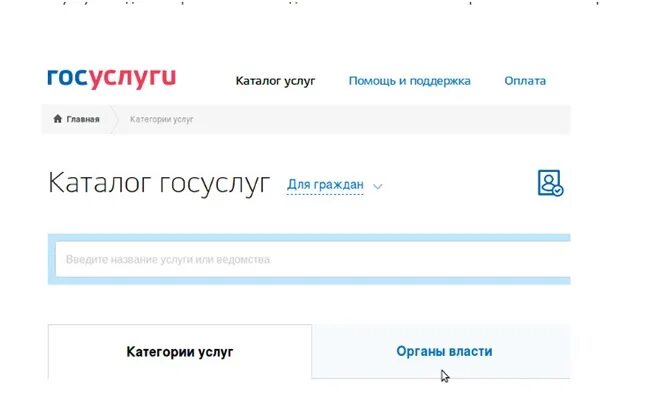The height and width of the screenshot is (417, 650).
Task: Open the Каталог услуг menu item
Action: 275,81
